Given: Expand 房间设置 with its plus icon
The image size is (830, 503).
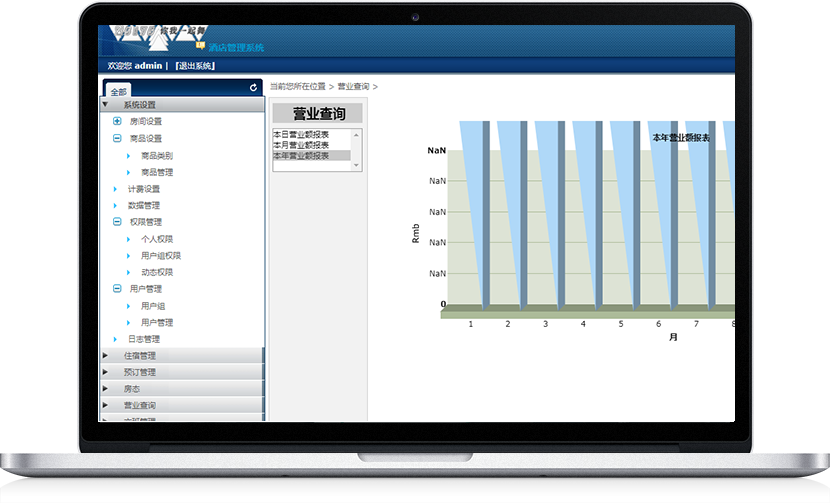Looking at the screenshot, I should 117,121.
